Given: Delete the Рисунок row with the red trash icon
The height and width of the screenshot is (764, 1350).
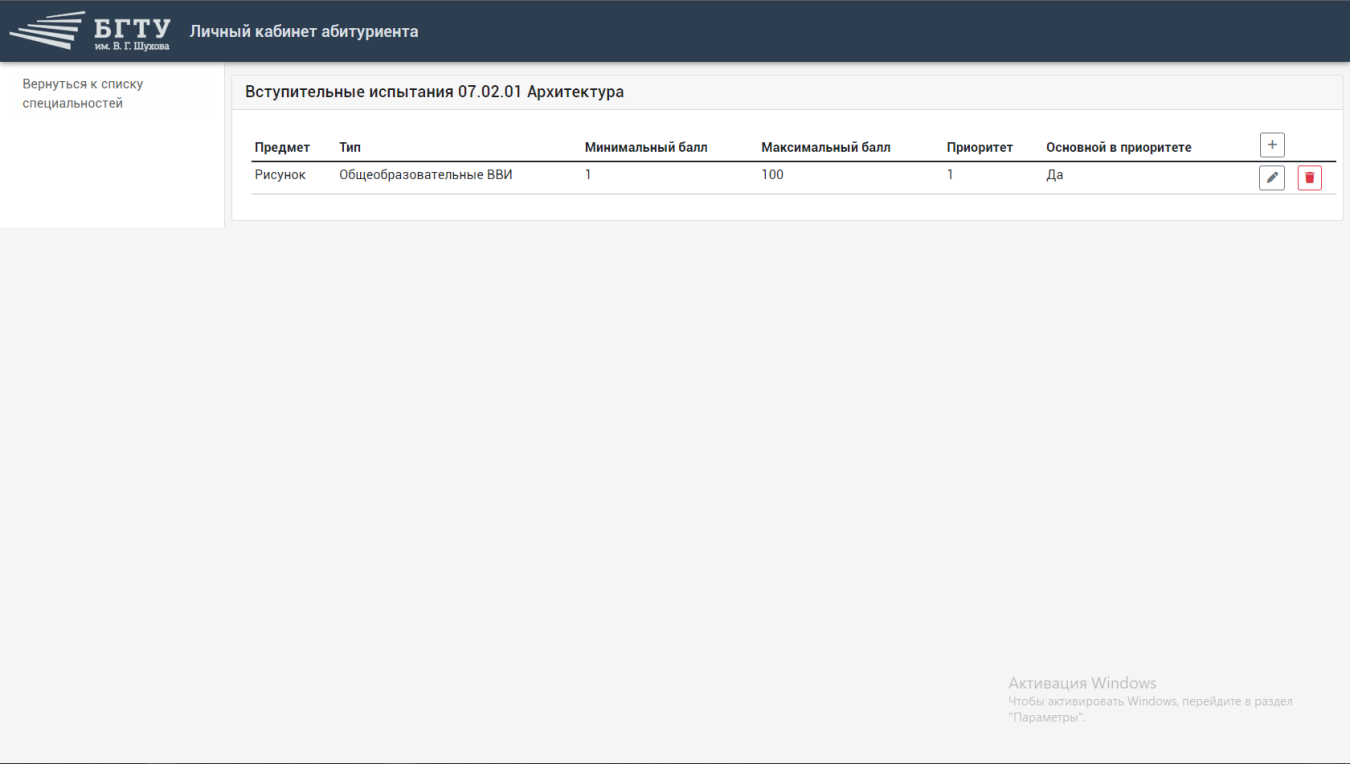Looking at the screenshot, I should (1310, 178).
